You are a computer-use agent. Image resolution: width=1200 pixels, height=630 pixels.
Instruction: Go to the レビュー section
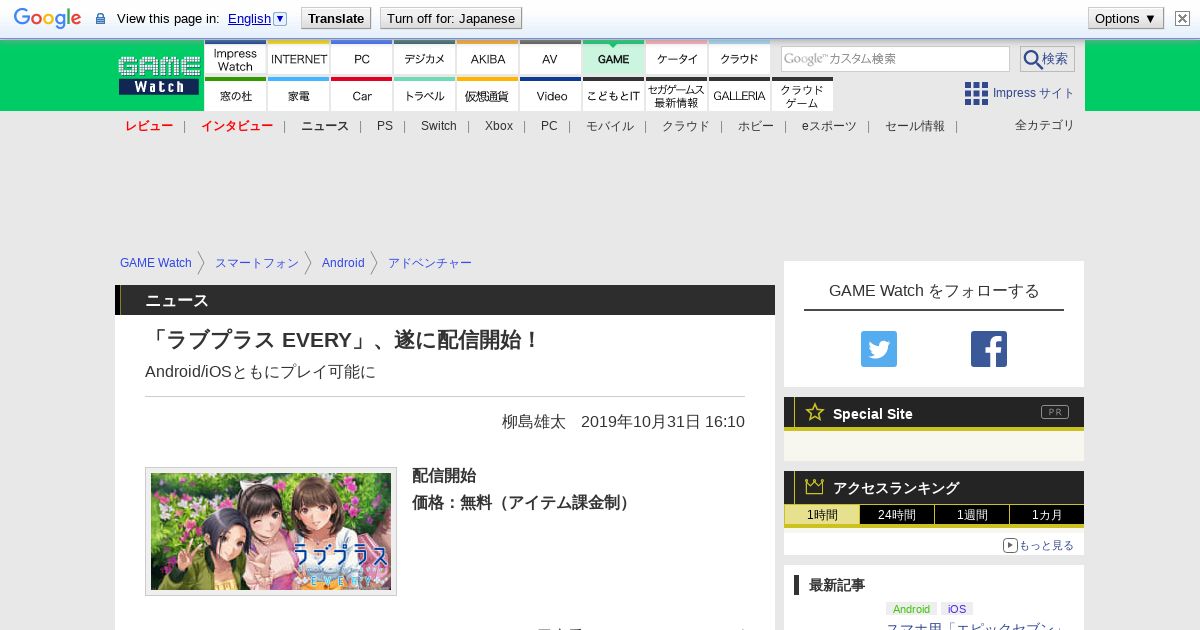tap(149, 126)
